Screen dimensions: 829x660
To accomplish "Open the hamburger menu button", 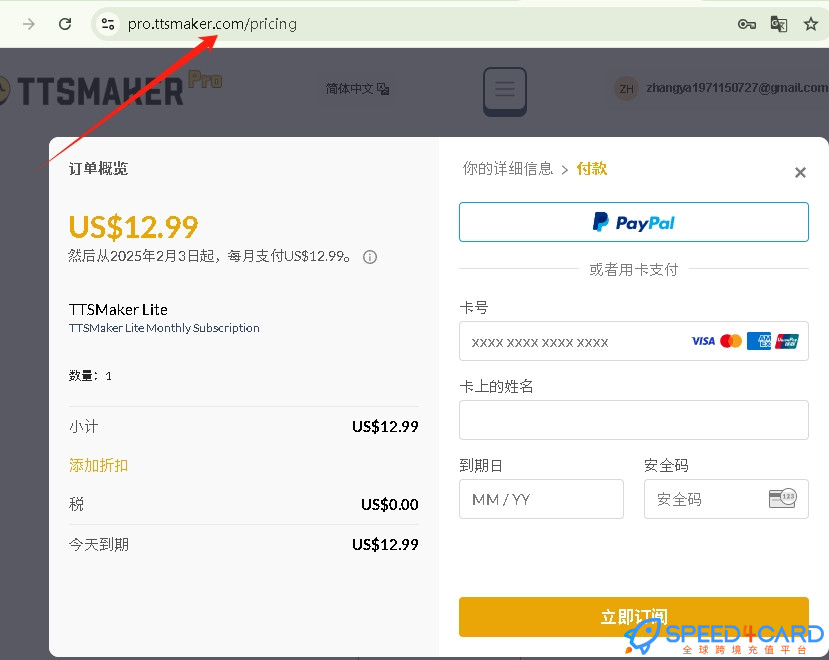I will (505, 91).
